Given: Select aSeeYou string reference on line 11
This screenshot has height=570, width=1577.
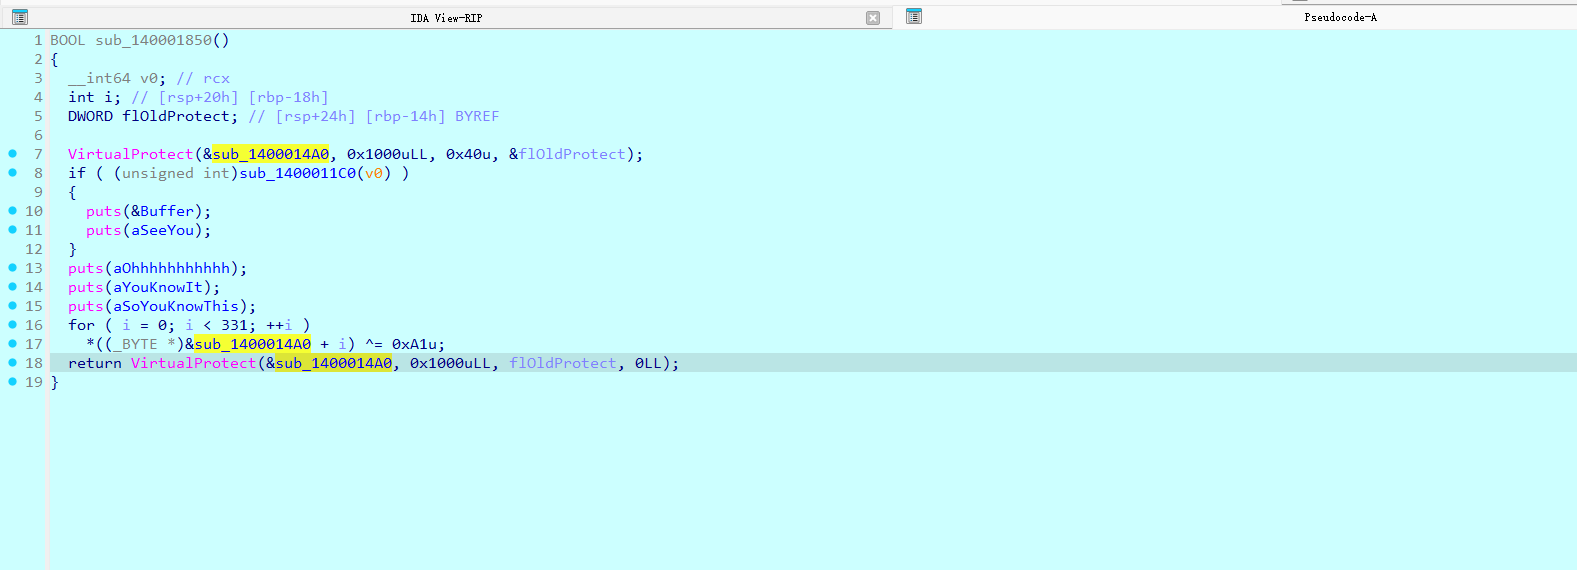Looking at the screenshot, I should (x=162, y=230).
